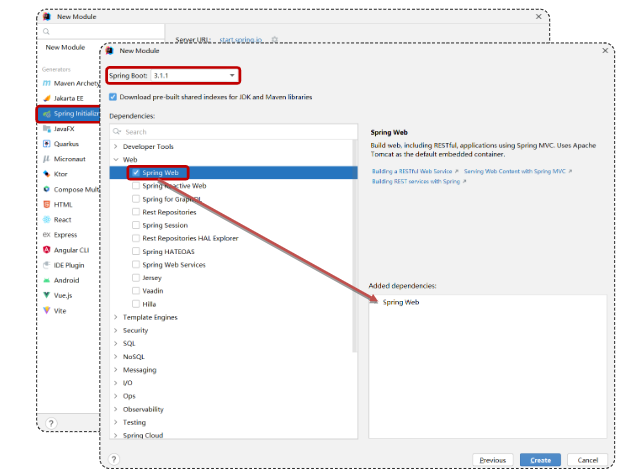Screen dimensions: 629x475
Task: Click the Compose Multiplatform generator icon
Action: coord(47,189)
